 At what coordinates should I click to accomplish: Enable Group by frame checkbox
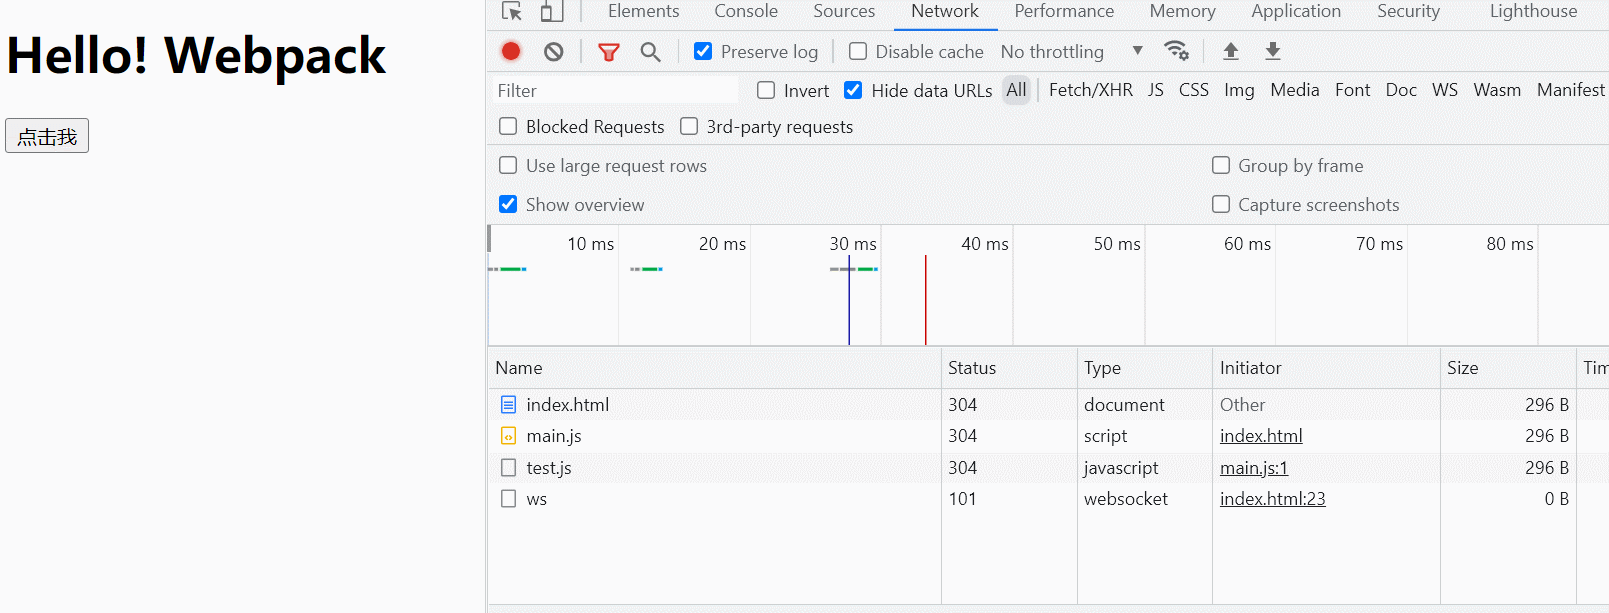pyautogui.click(x=1221, y=165)
